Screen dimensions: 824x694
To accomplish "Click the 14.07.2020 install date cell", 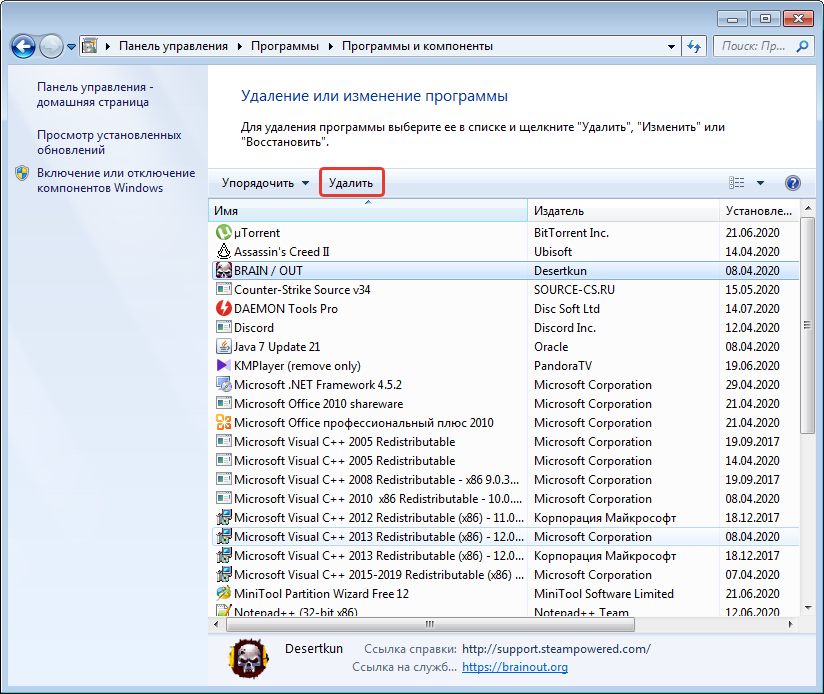I will [x=753, y=309].
